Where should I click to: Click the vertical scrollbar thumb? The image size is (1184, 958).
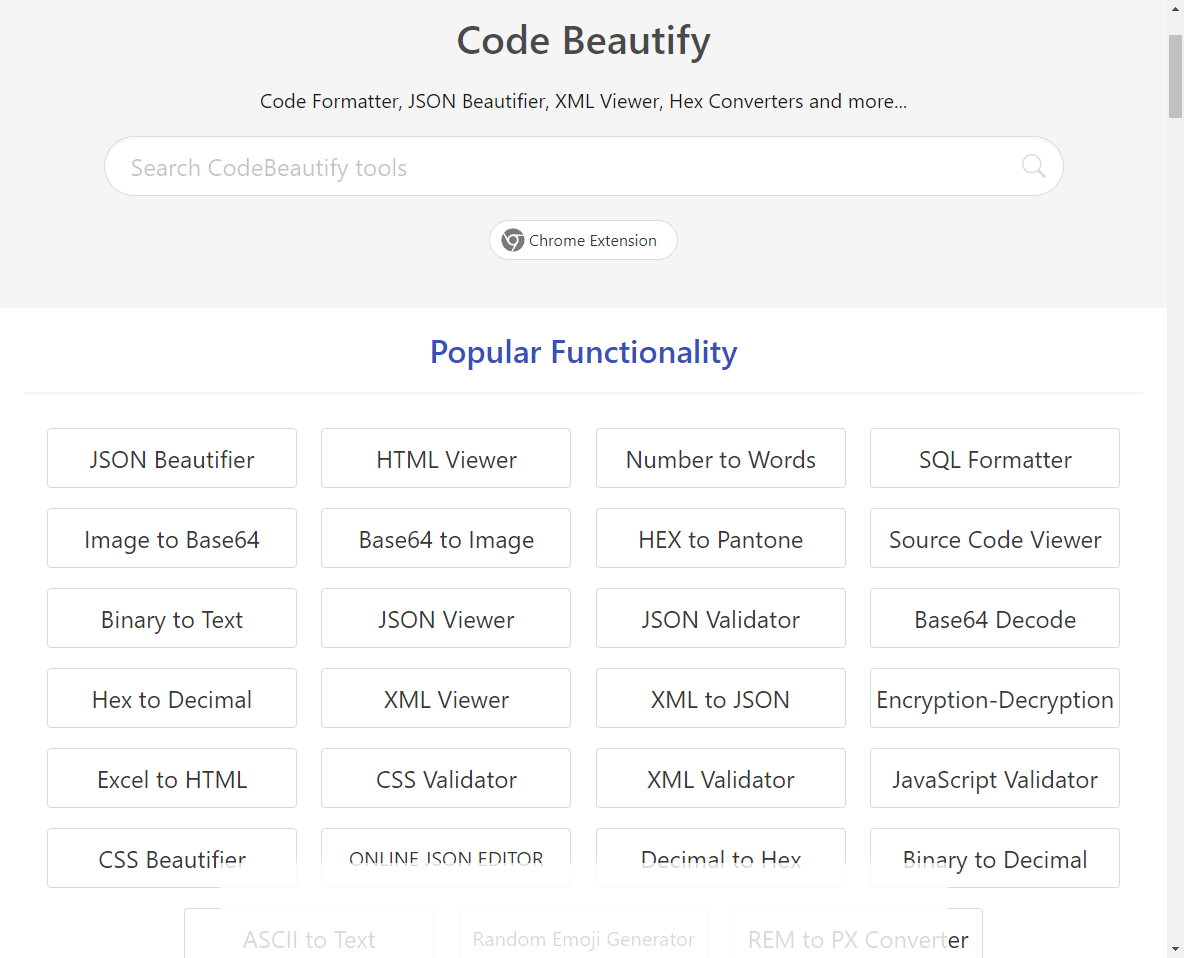coord(1175,75)
